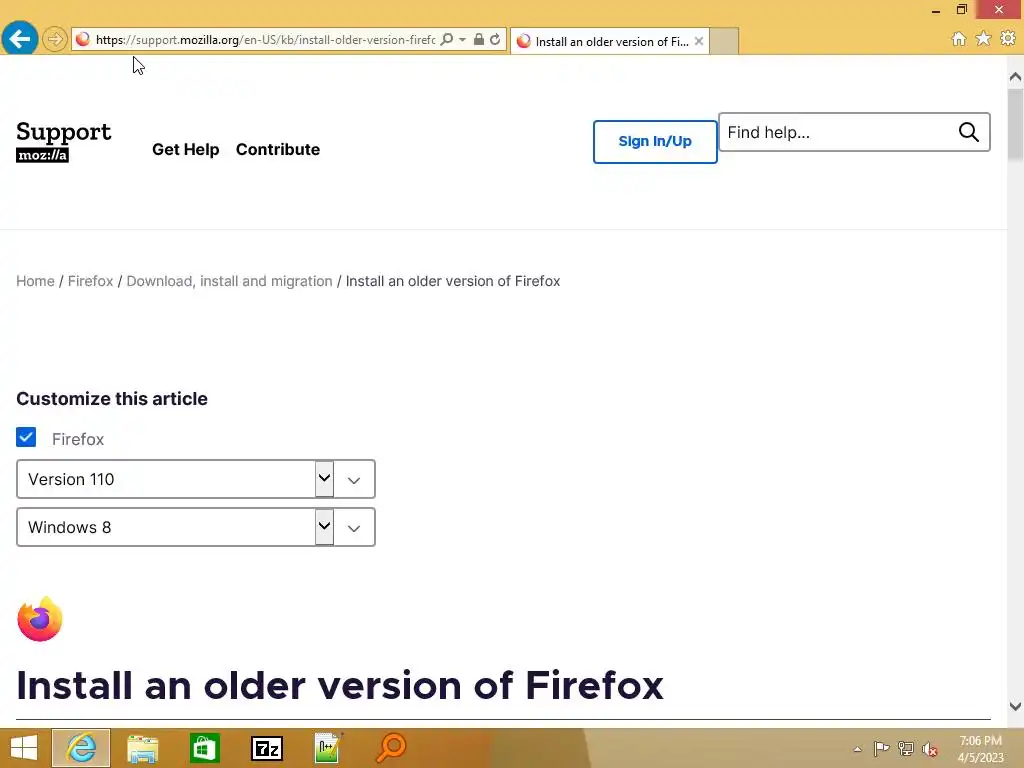Image resolution: width=1024 pixels, height=768 pixels.
Task: Open the Windows Store taskbar icon
Action: click(204, 748)
